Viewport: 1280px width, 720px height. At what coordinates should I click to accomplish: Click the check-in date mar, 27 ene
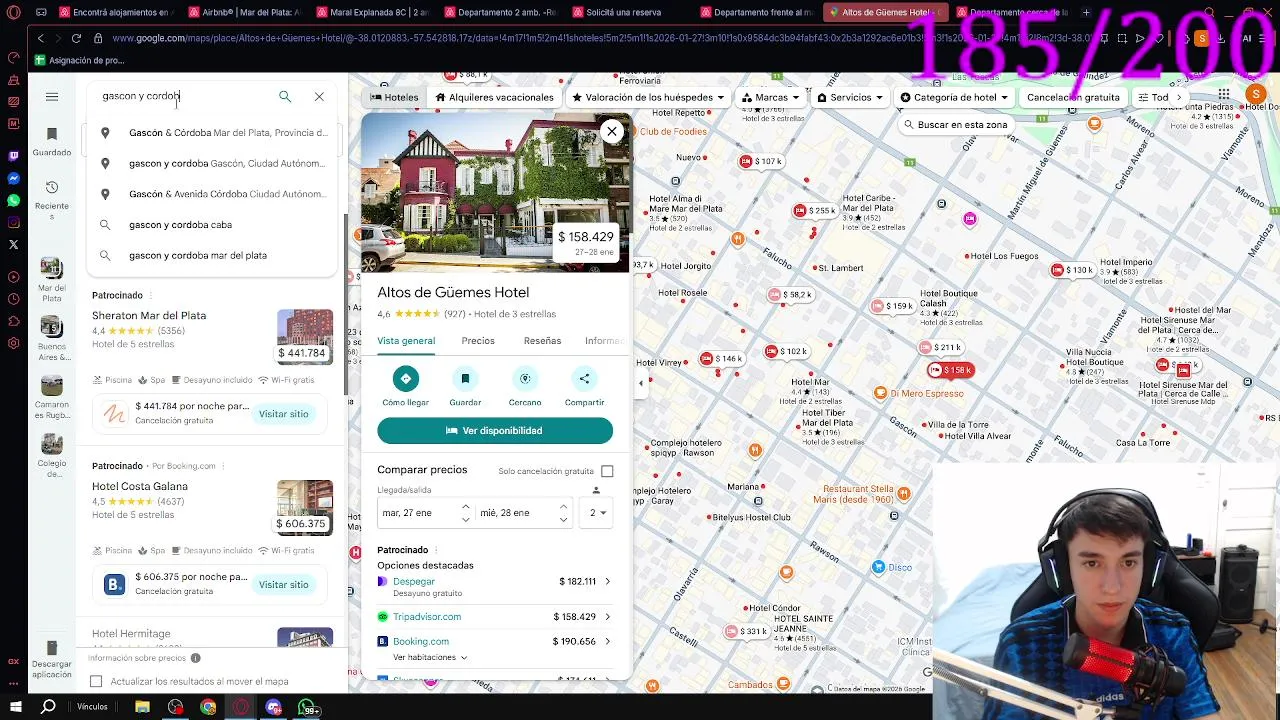pos(418,513)
